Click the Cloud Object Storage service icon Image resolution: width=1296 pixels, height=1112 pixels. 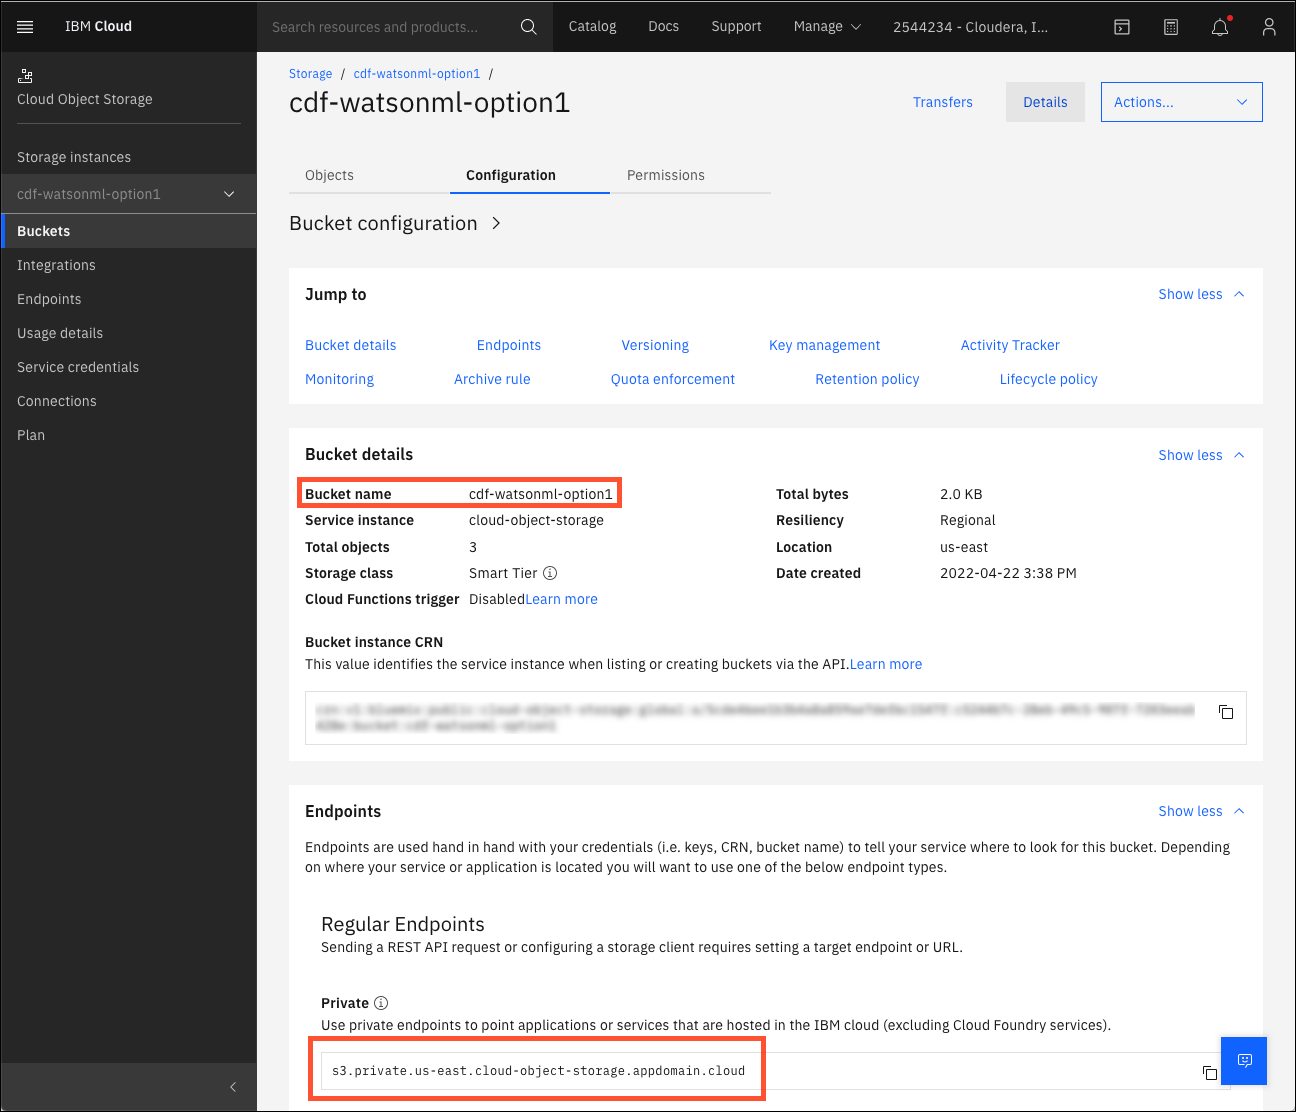point(25,75)
